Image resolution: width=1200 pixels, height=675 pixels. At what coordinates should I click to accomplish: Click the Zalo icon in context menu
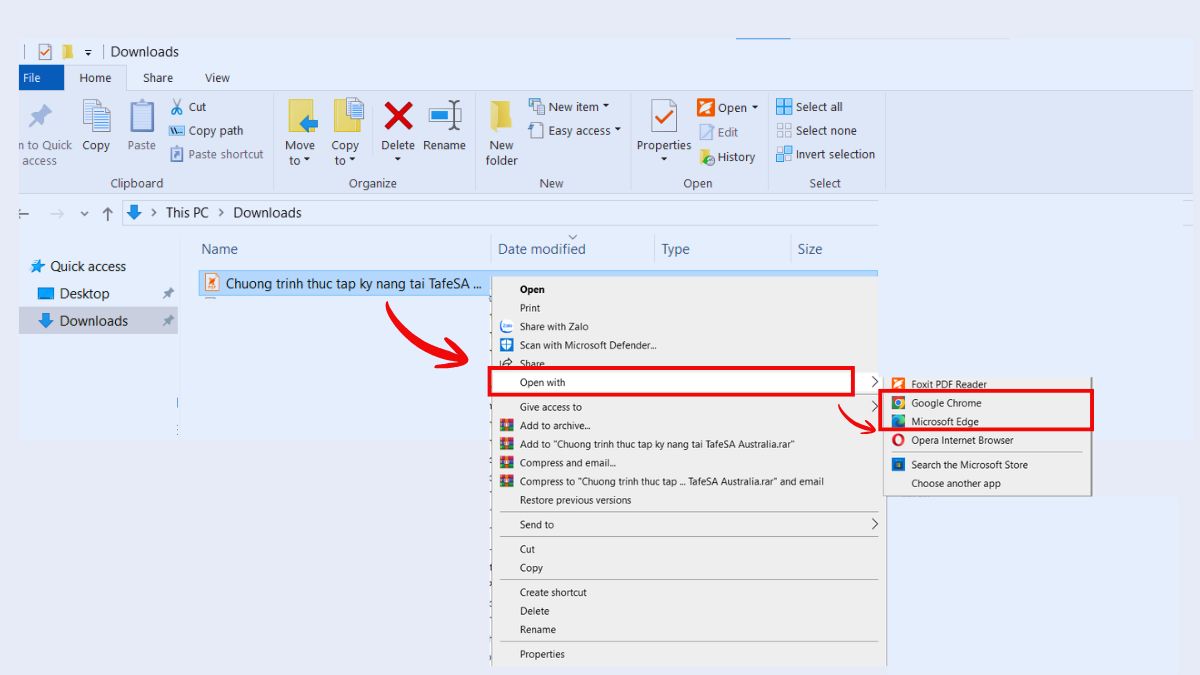pyautogui.click(x=506, y=327)
